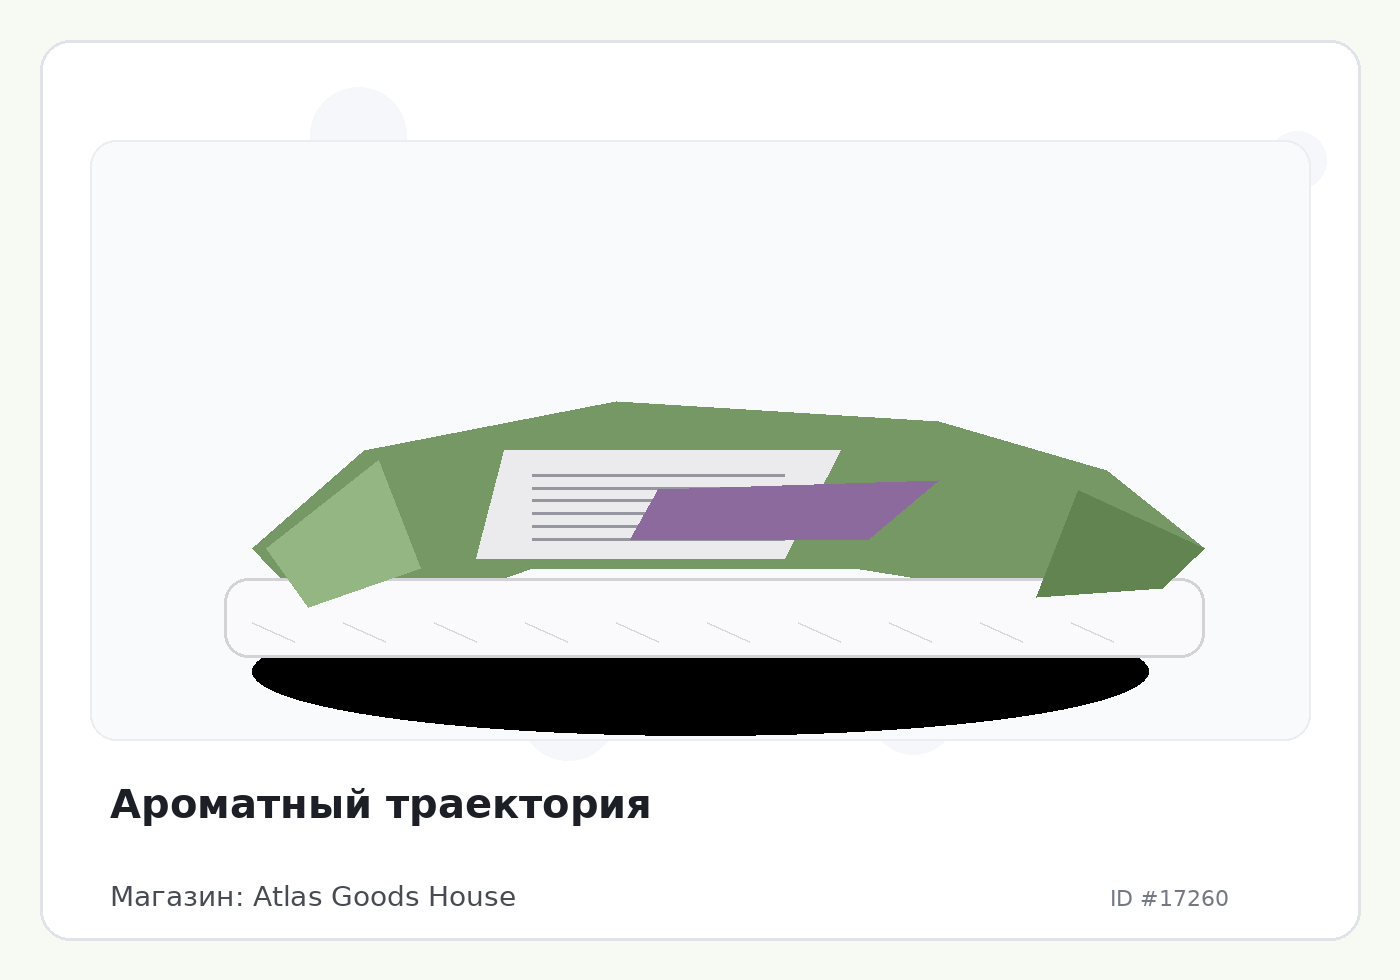Click the small decorative circle top right
1400x980 pixels.
click(x=1312, y=150)
